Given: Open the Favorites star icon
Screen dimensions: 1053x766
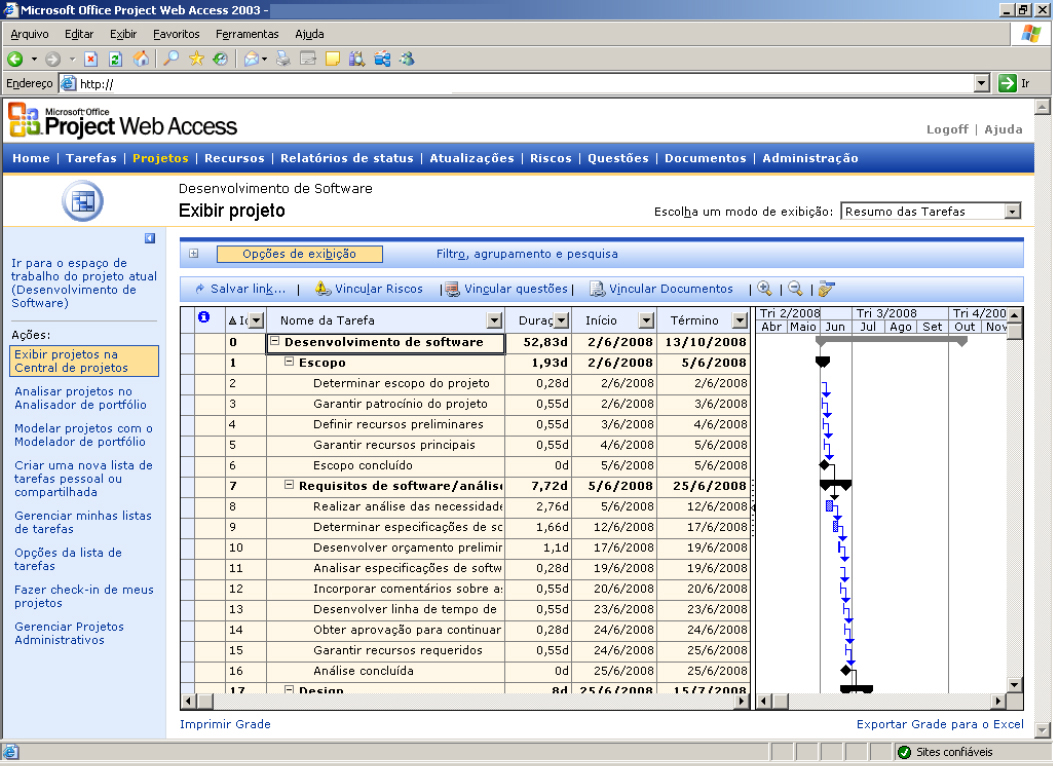Looking at the screenshot, I should [x=196, y=59].
